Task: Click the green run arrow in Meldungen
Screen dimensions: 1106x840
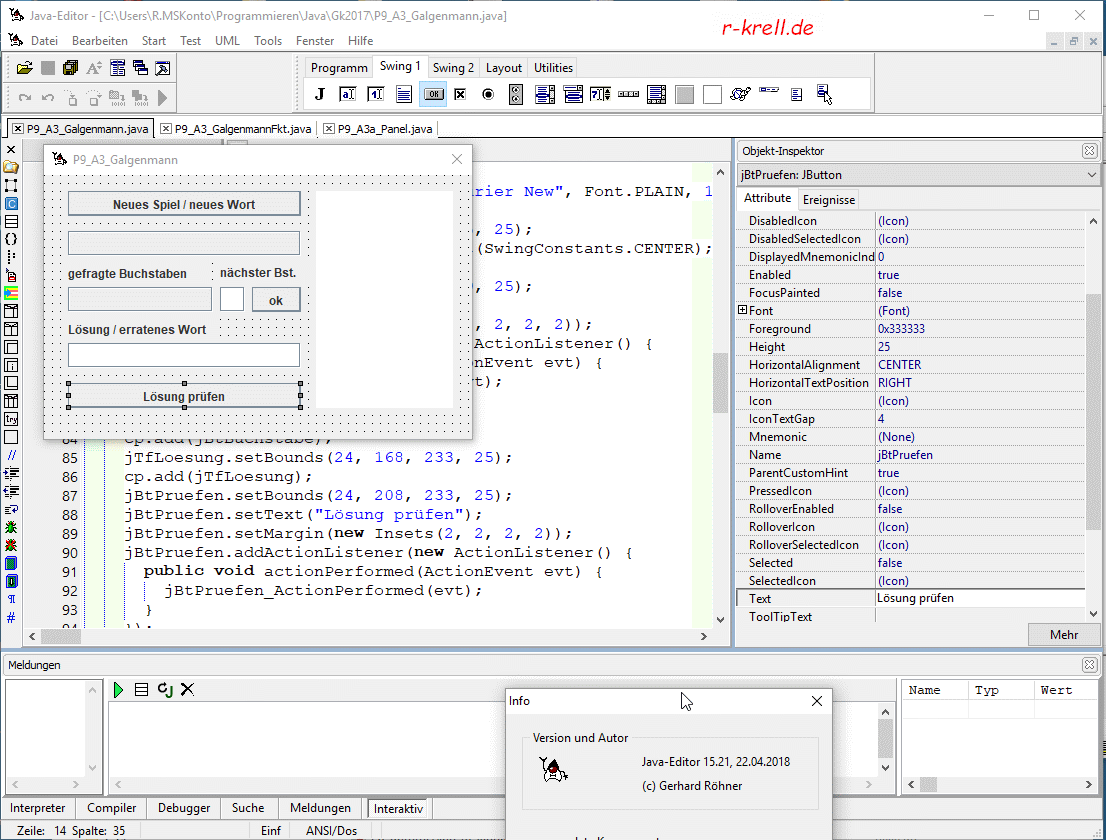Action: point(119,690)
